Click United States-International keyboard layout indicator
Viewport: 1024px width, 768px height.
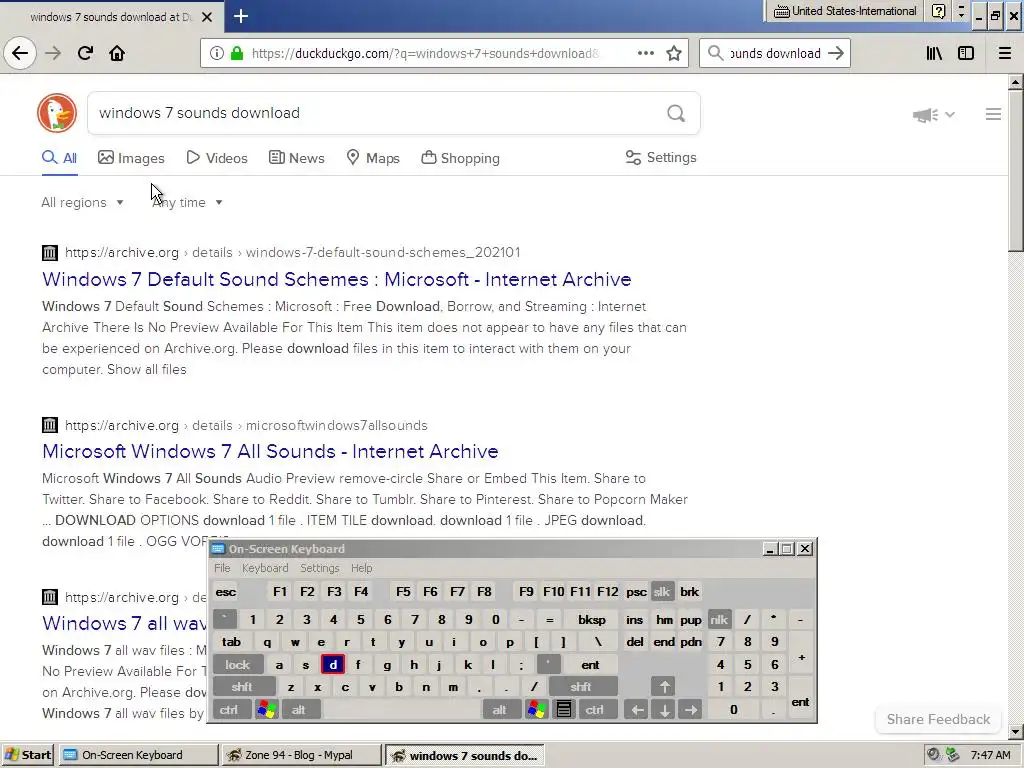[x=845, y=11]
